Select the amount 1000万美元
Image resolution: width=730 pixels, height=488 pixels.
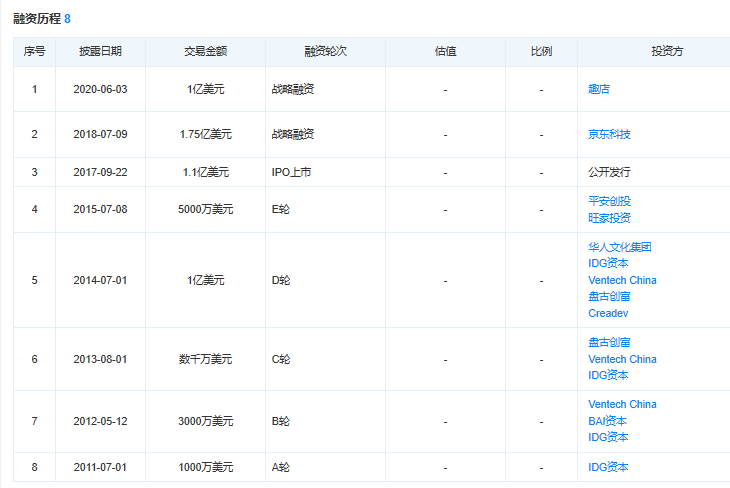point(205,467)
